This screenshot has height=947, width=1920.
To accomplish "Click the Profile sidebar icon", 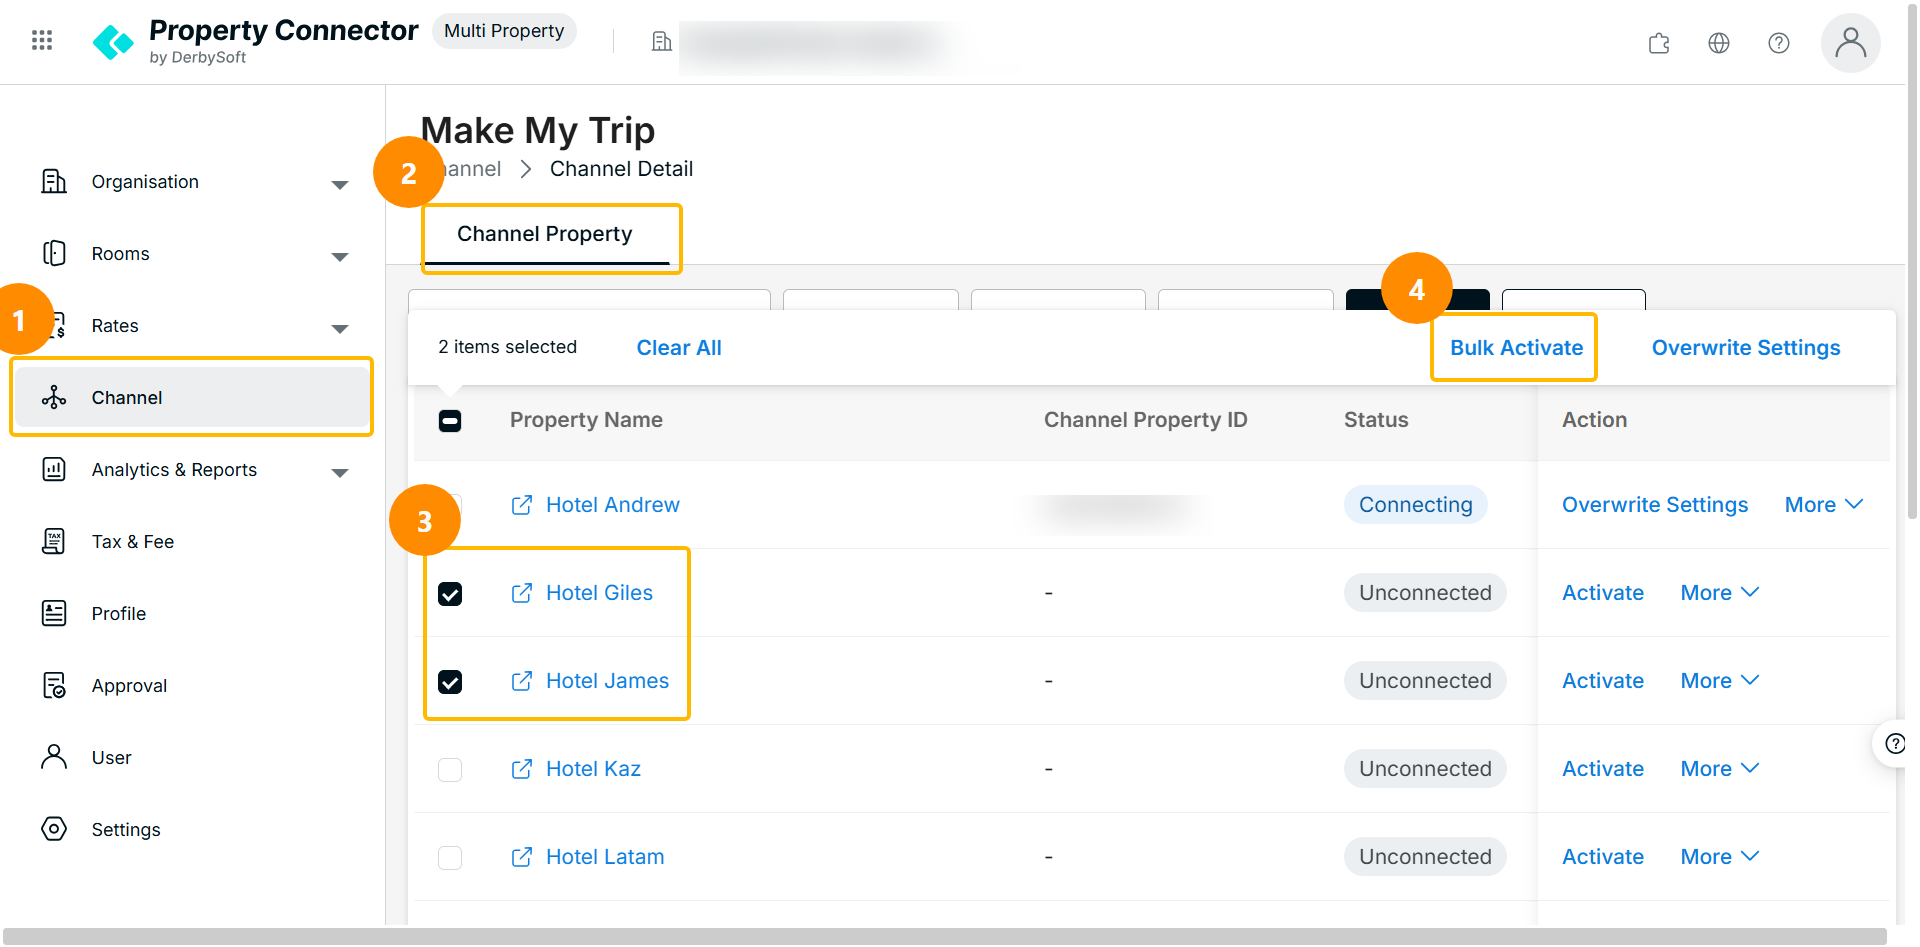I will click(x=54, y=613).
